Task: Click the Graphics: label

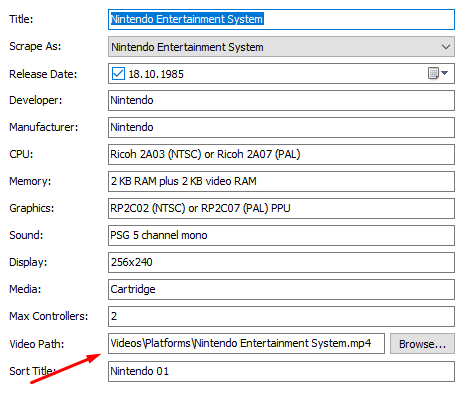Action: (32, 208)
